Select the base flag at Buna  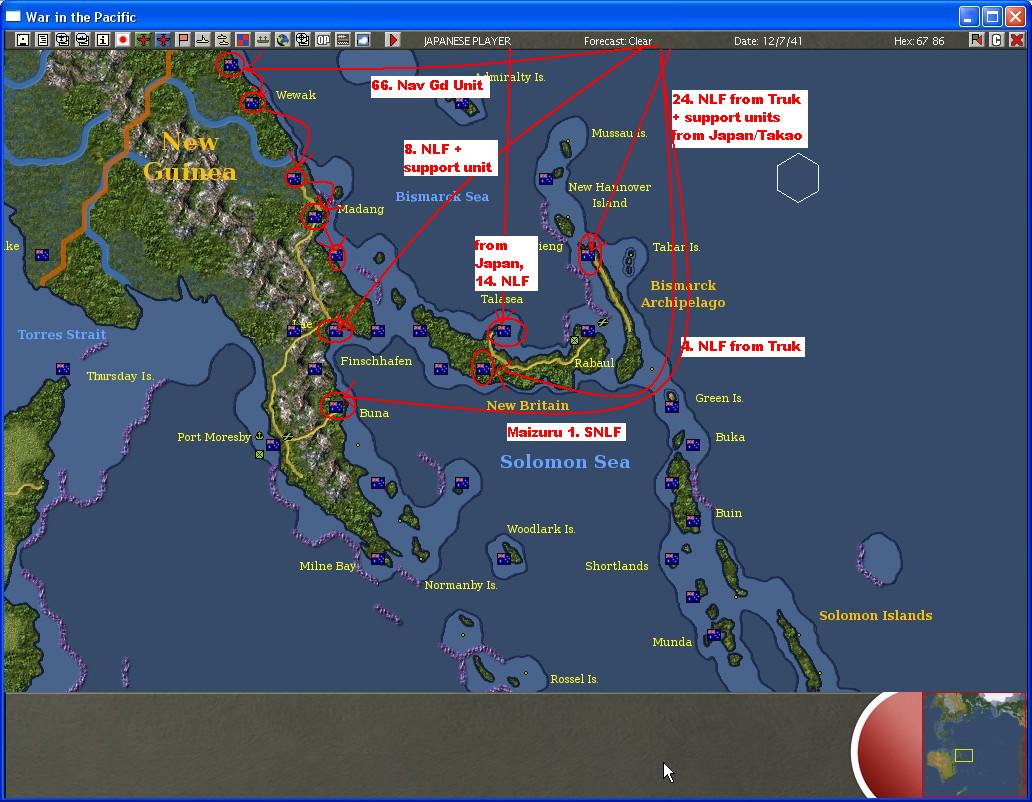click(336, 407)
